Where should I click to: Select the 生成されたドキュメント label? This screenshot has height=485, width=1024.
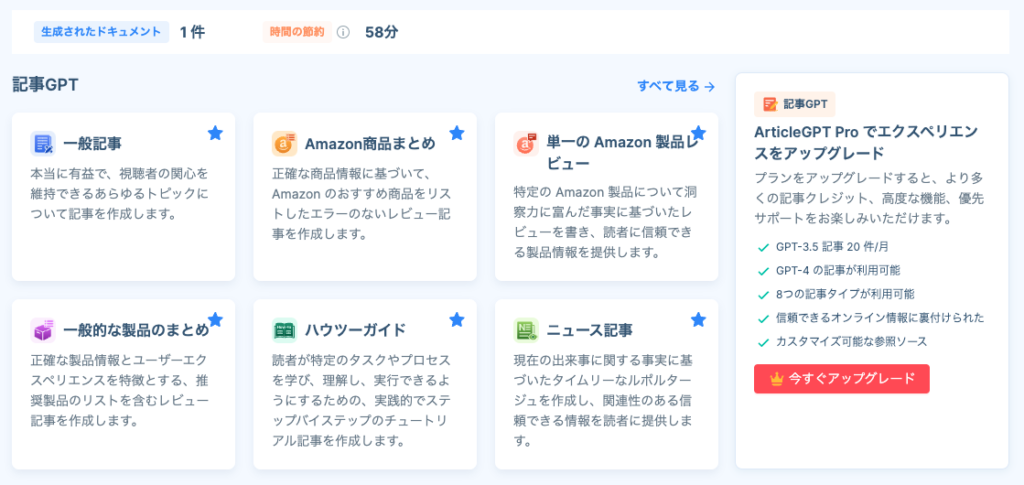[x=101, y=32]
